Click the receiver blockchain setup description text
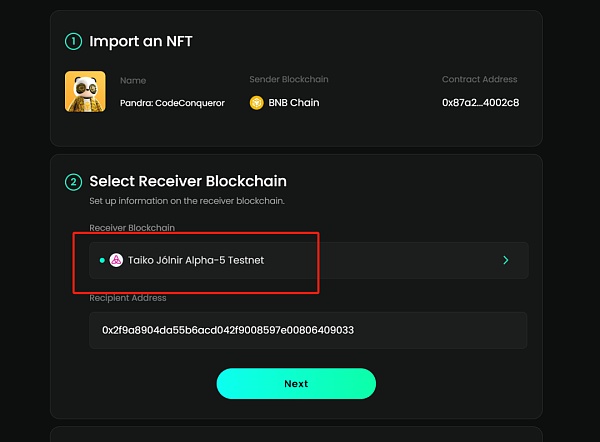This screenshot has width=600, height=442. pos(187,201)
